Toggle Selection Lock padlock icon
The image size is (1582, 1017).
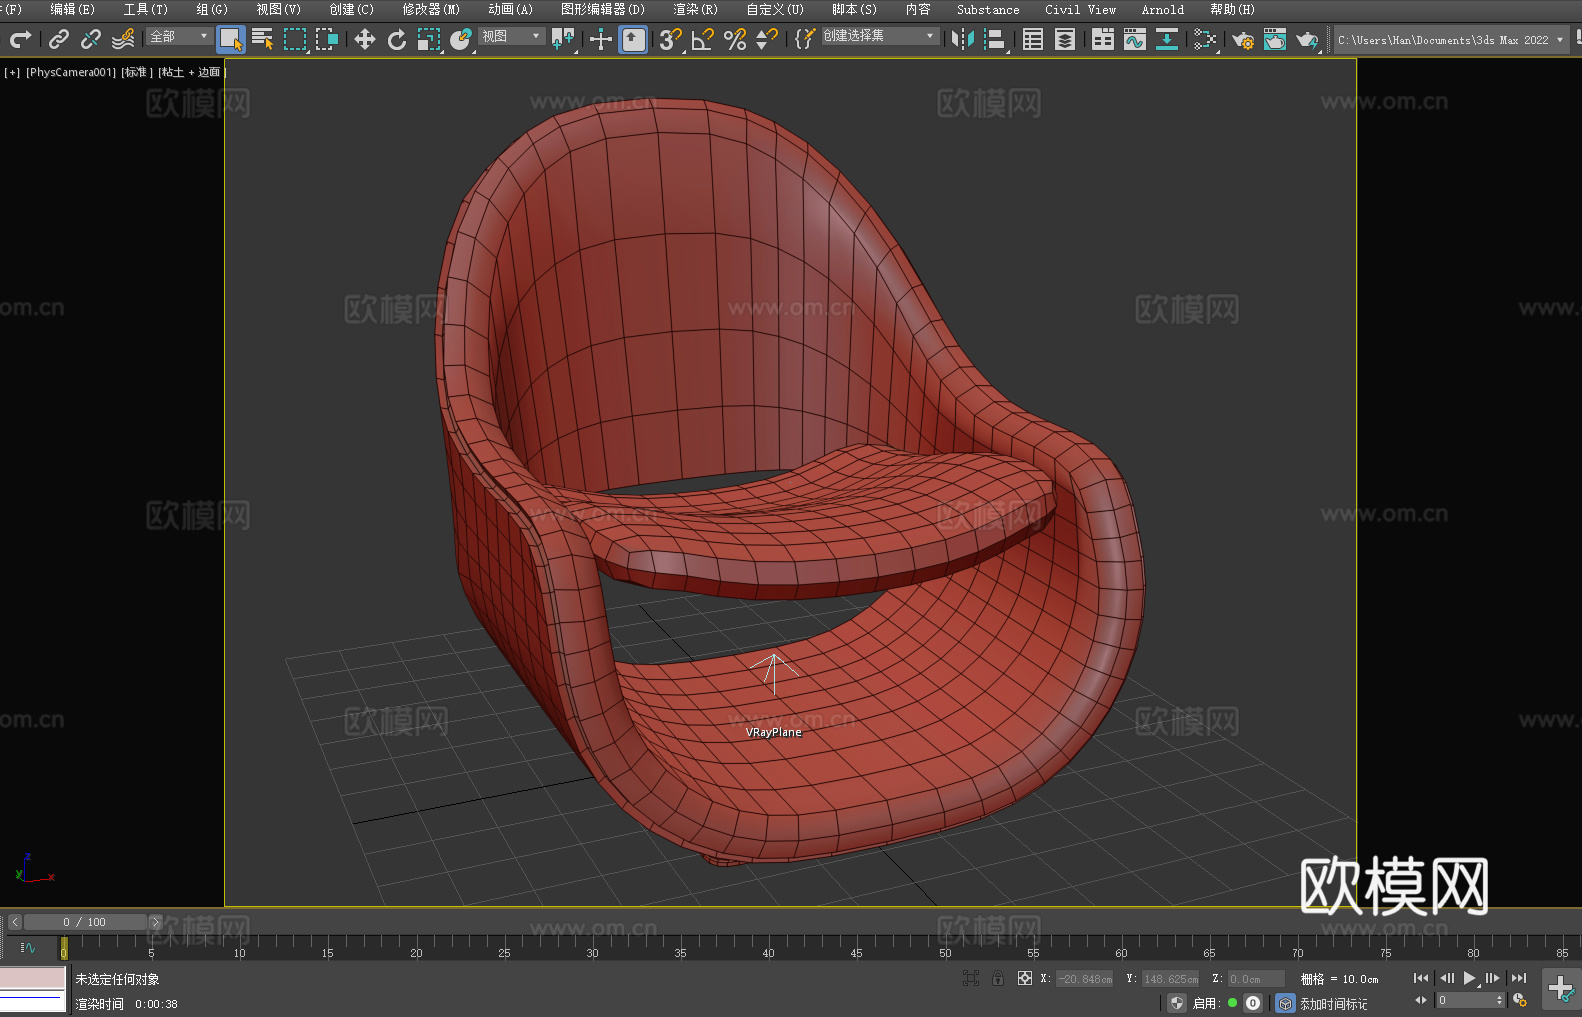pos(998,978)
